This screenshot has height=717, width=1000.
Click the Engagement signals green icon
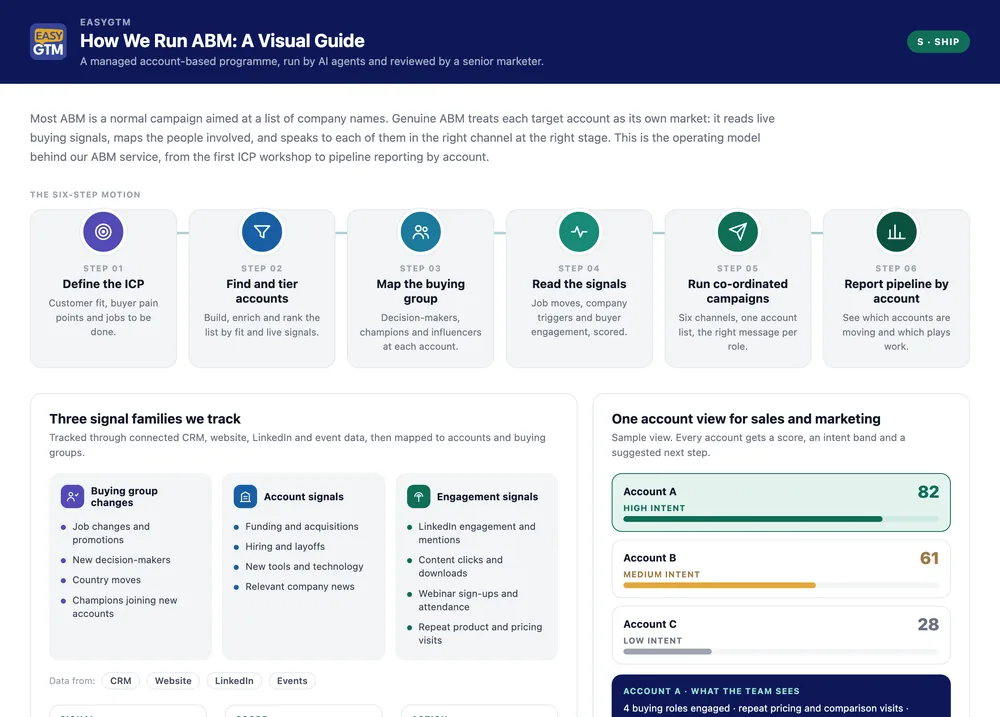coord(418,496)
